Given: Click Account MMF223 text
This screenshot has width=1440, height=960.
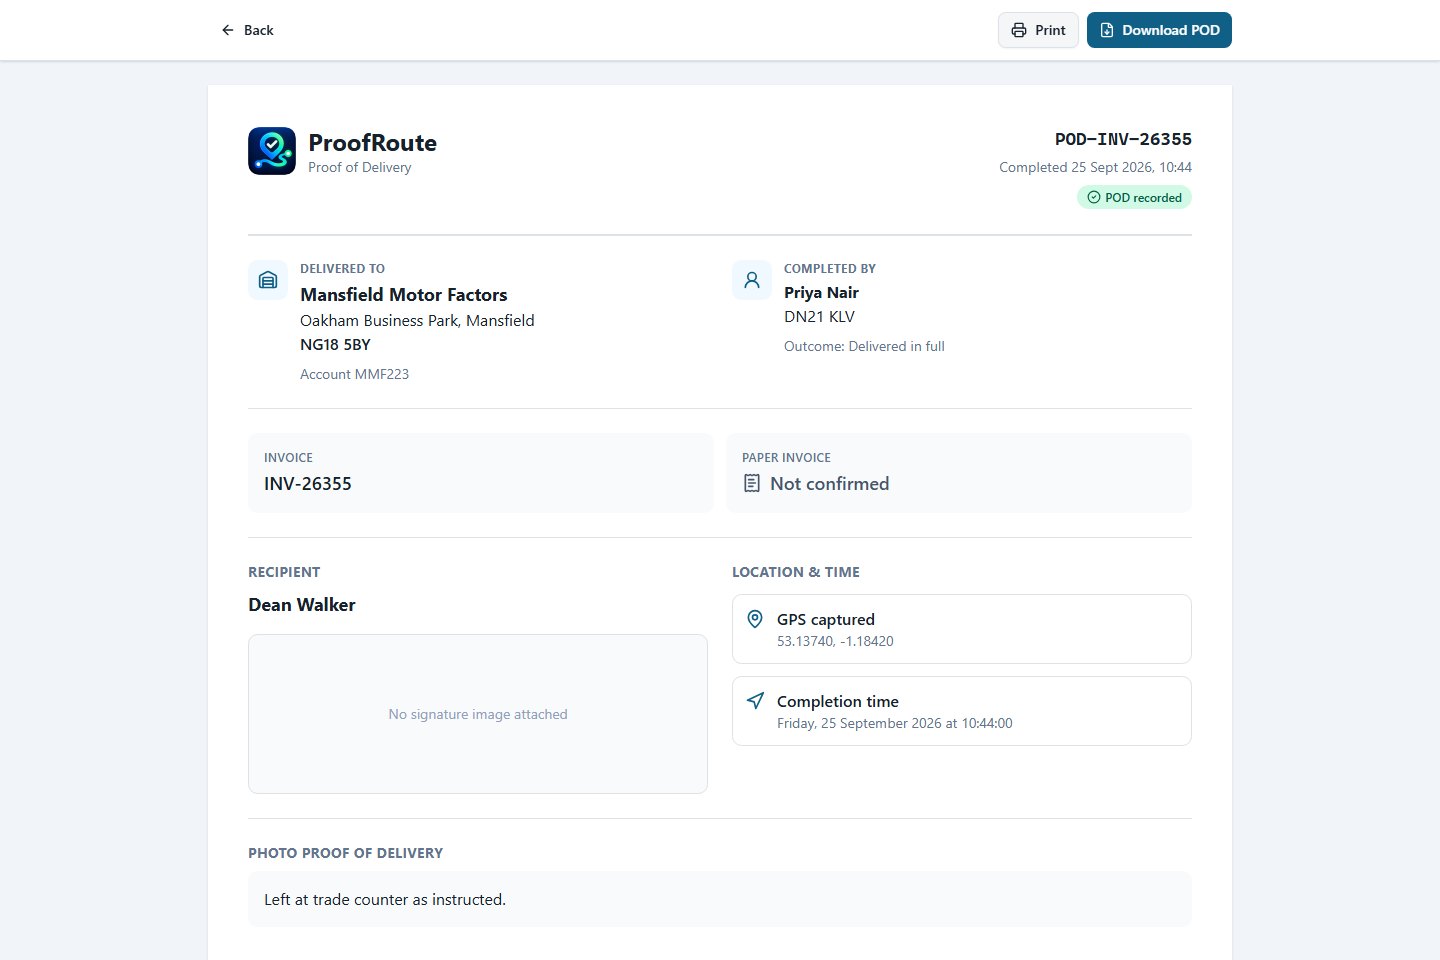Looking at the screenshot, I should tap(354, 374).
